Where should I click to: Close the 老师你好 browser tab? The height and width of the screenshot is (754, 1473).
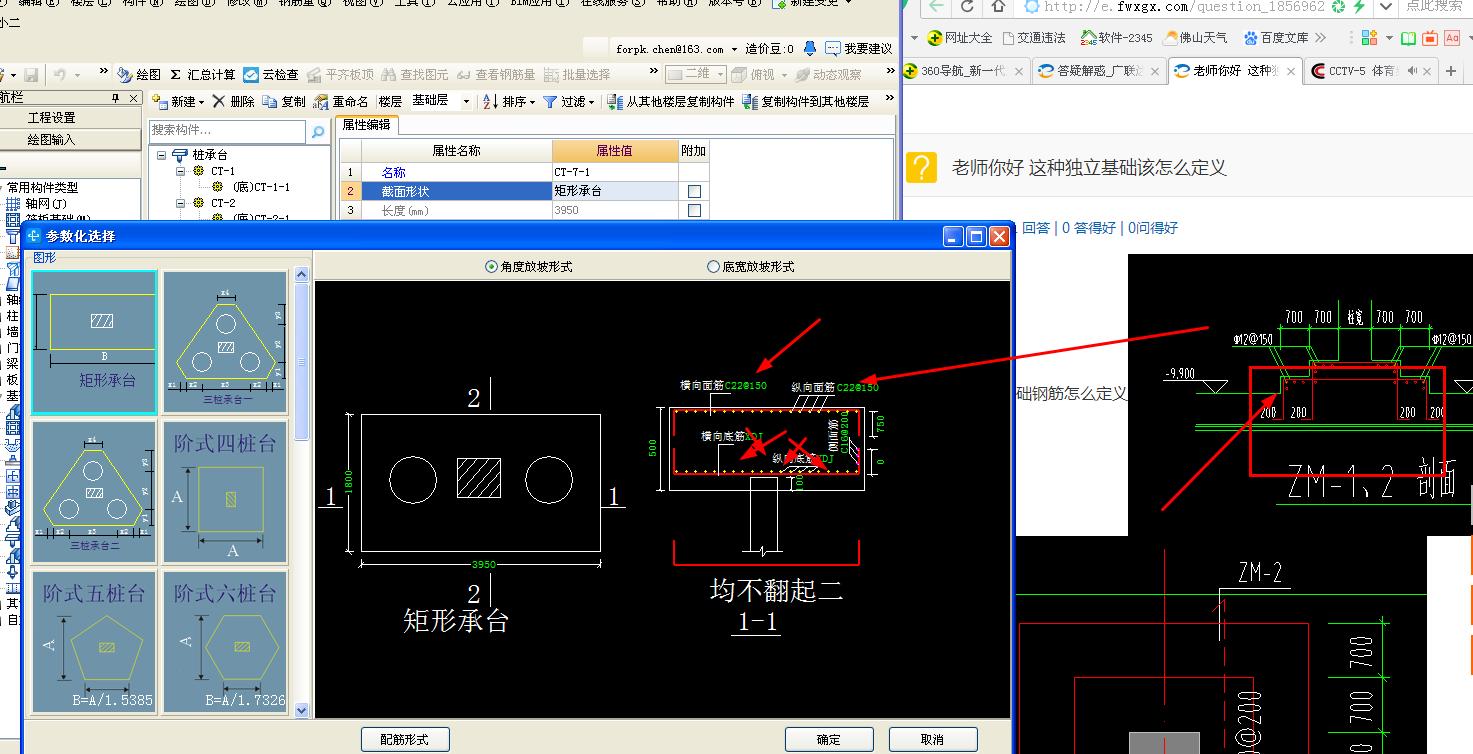[1291, 71]
